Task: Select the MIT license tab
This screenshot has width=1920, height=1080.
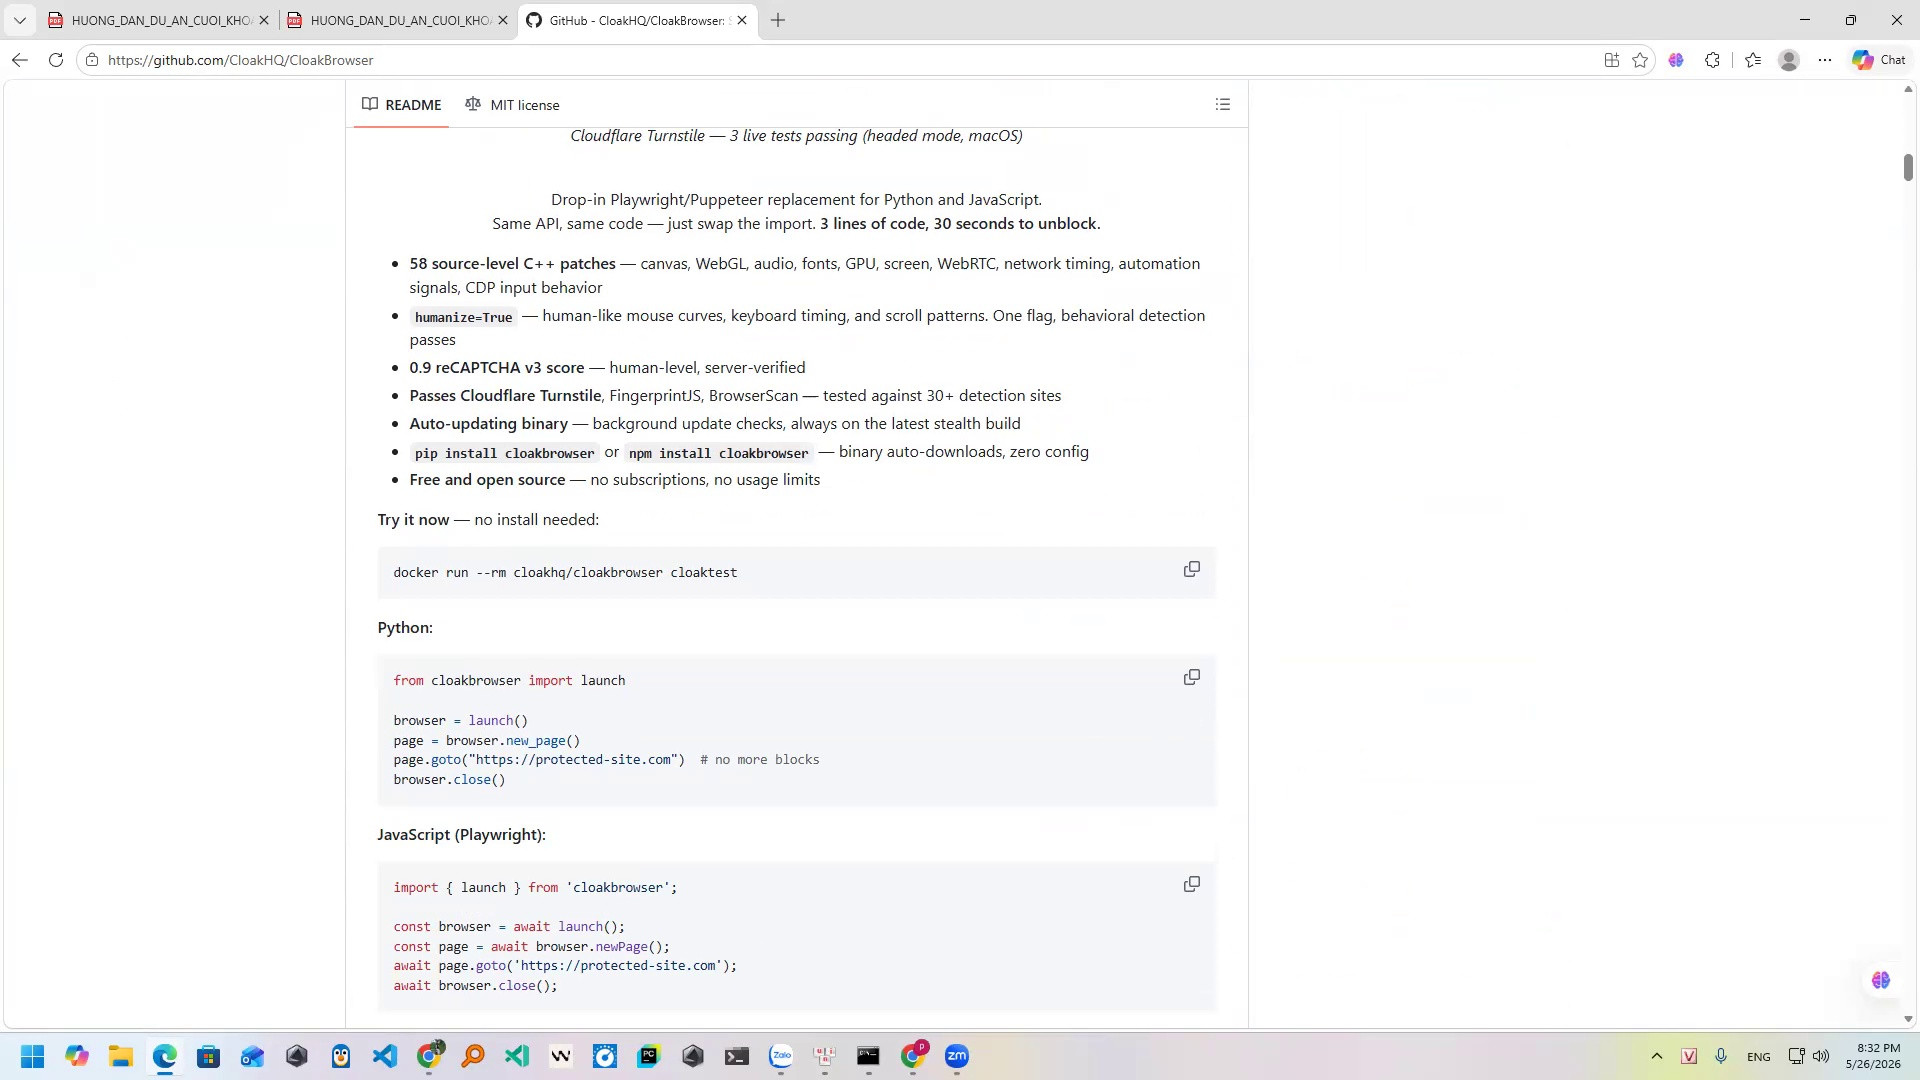Action: tap(512, 105)
